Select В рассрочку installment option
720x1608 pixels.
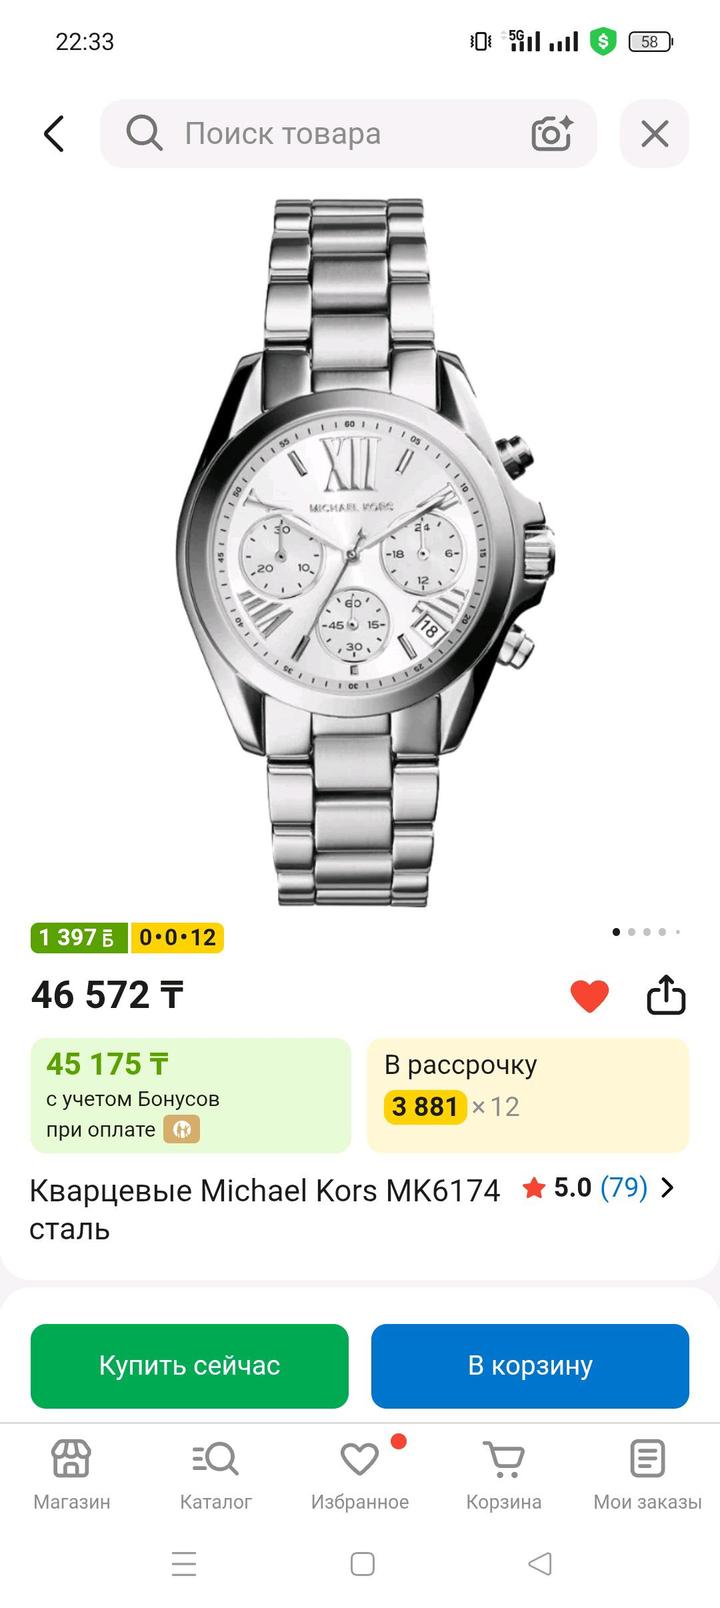click(528, 1096)
